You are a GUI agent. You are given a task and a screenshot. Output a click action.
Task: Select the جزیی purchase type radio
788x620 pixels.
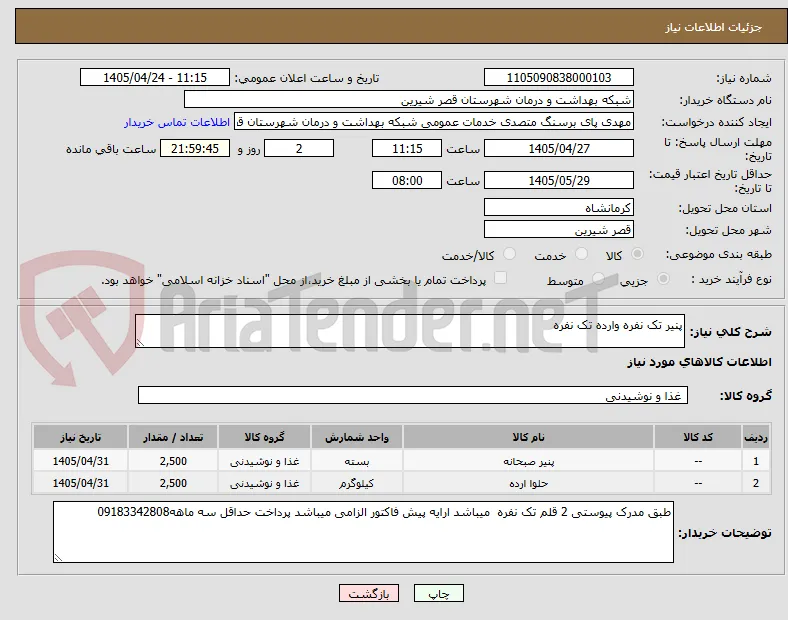663,278
